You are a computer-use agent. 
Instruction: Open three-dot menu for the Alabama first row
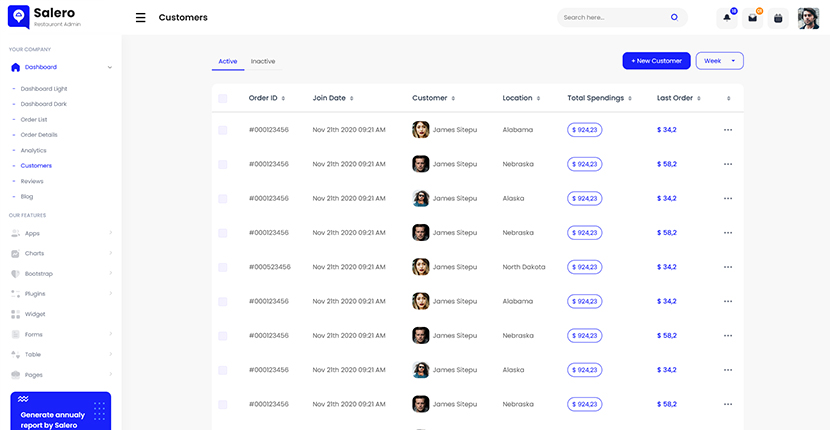[727, 130]
